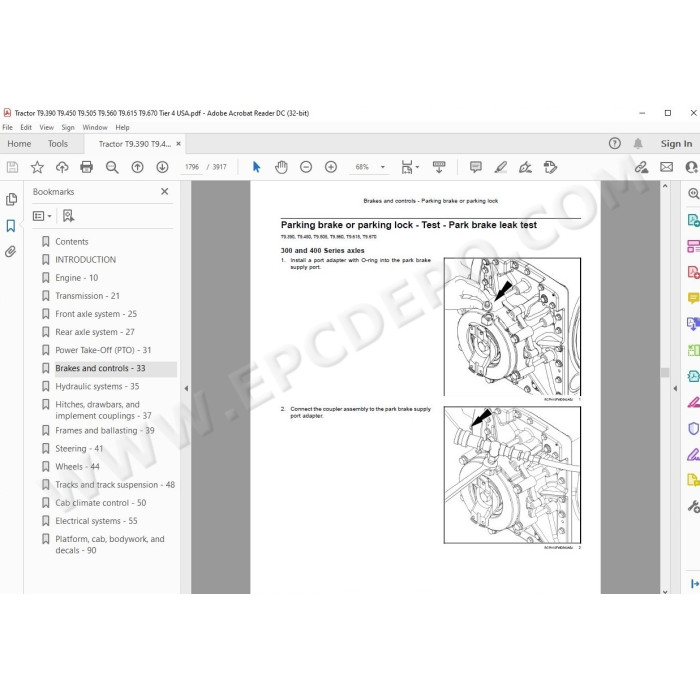Collapse the left navigation pane

pyautogui.click(x=186, y=389)
